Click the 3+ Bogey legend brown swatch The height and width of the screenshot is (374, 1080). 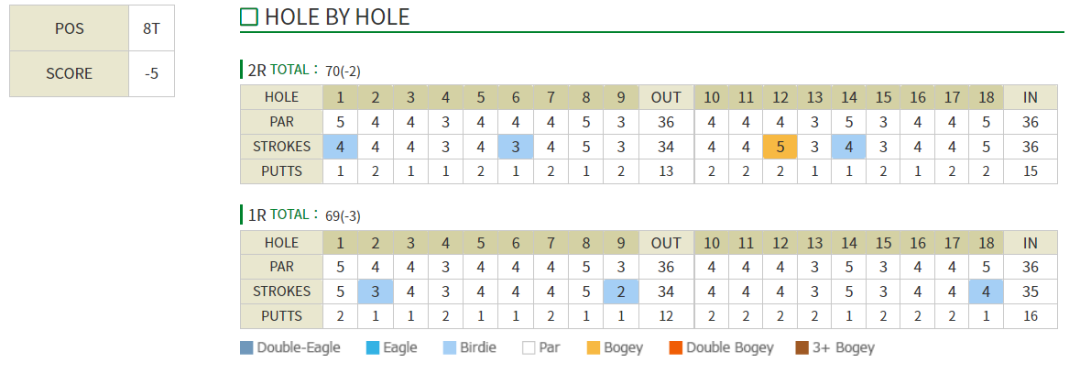802,348
